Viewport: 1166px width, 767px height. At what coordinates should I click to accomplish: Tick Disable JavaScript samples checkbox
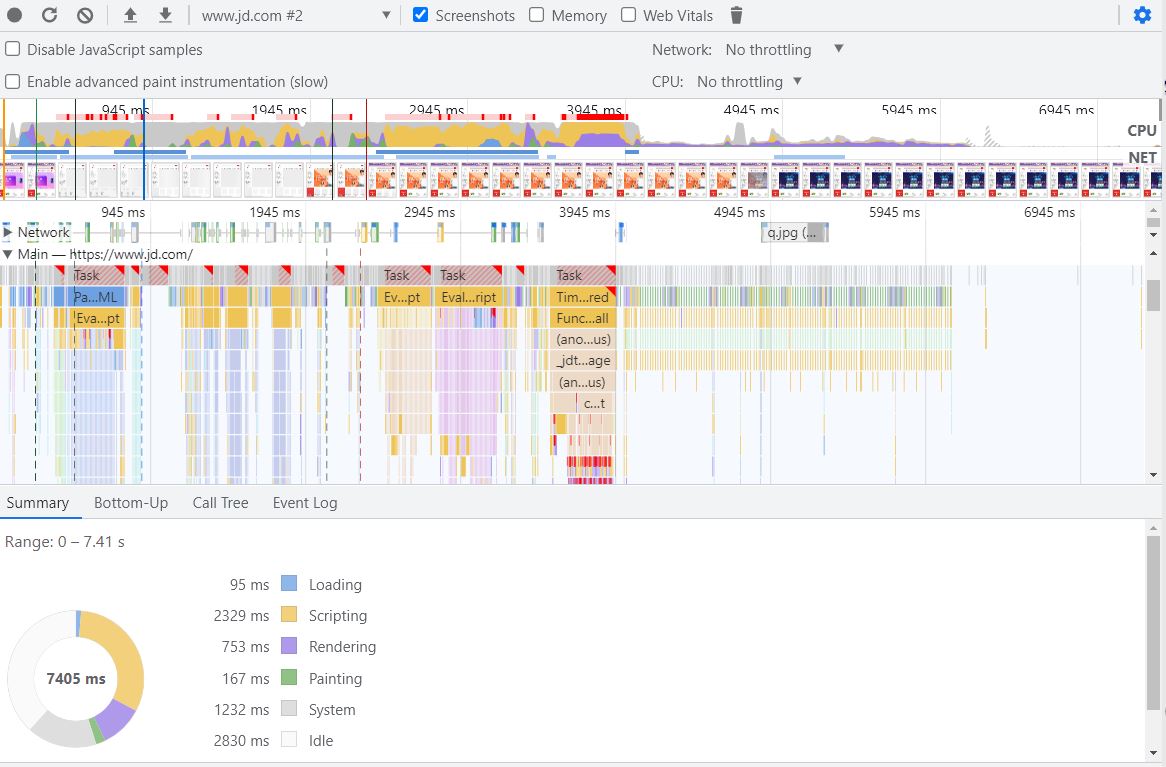[x=13, y=49]
